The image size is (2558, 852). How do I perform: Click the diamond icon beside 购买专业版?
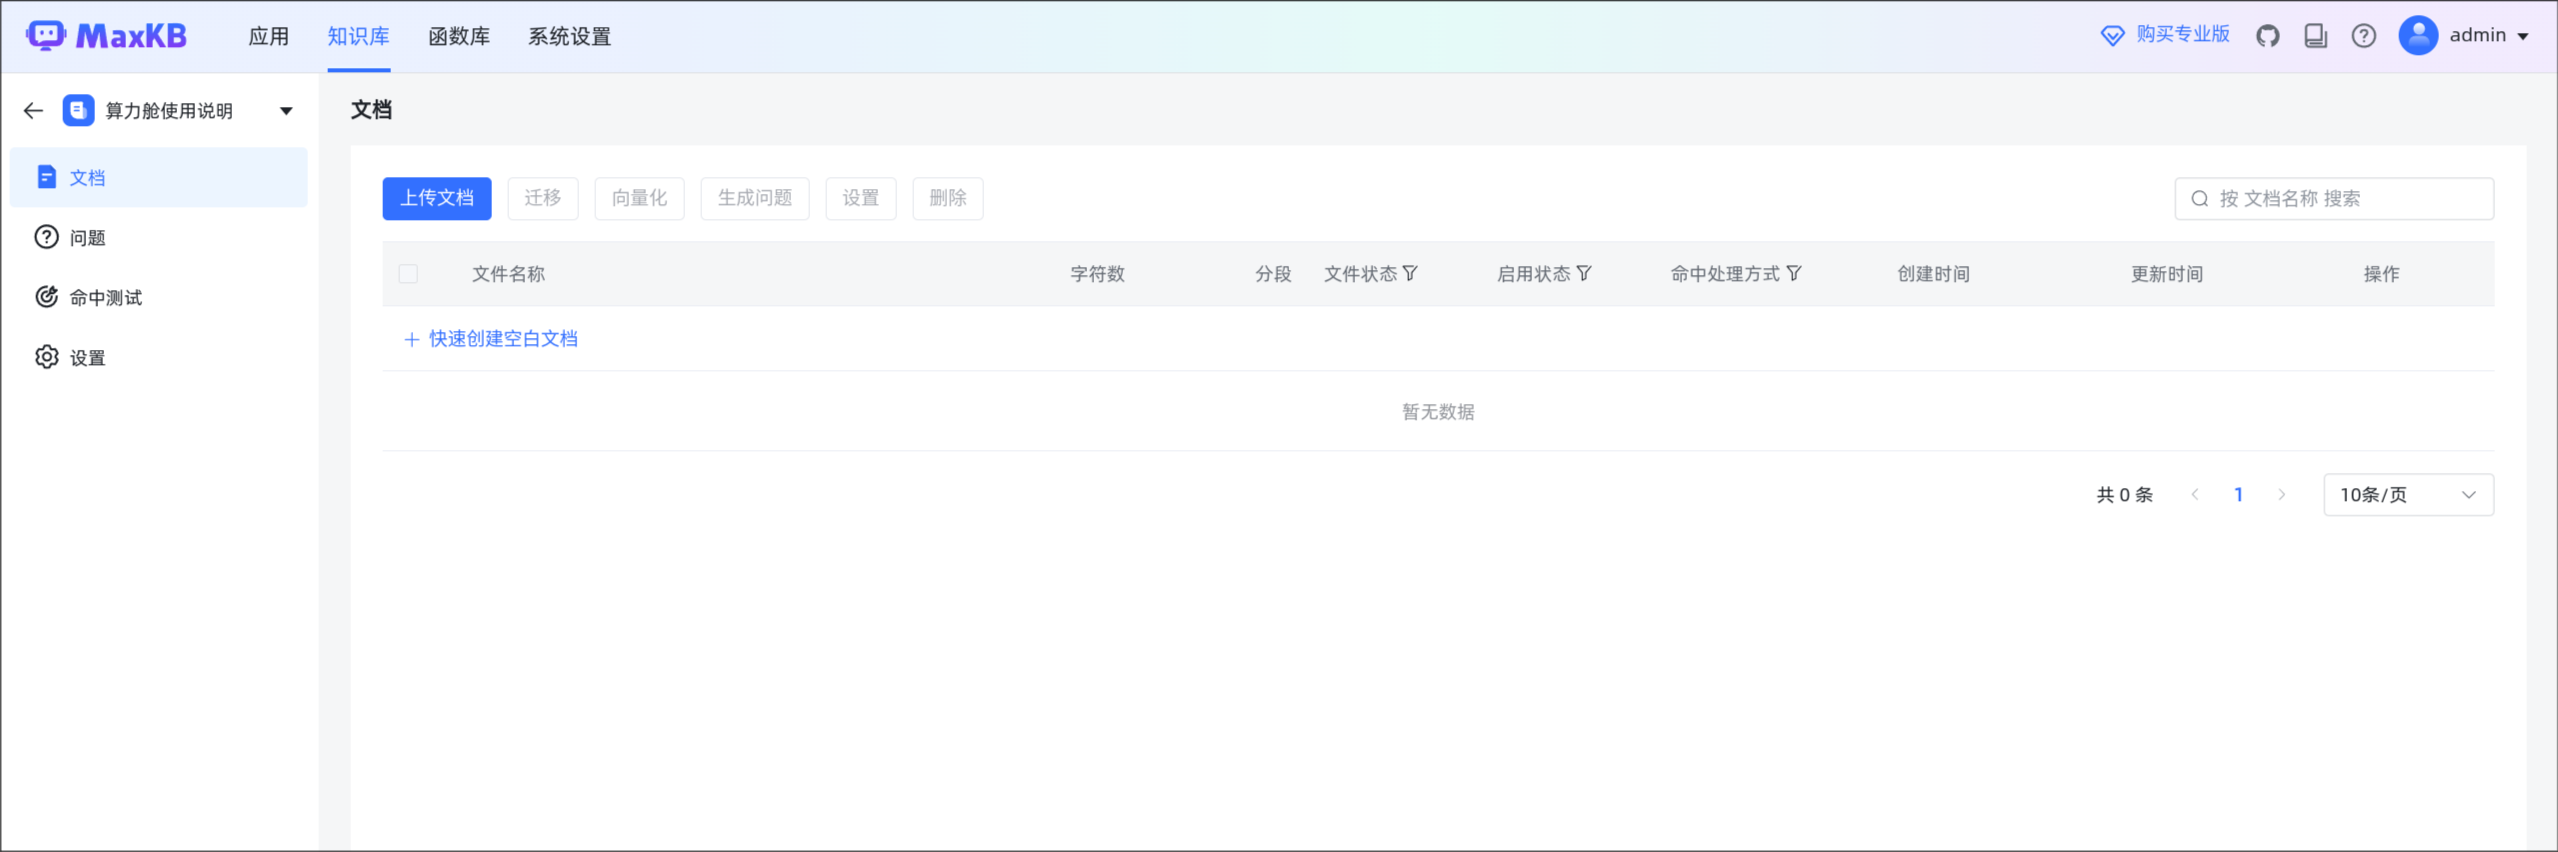[2112, 36]
